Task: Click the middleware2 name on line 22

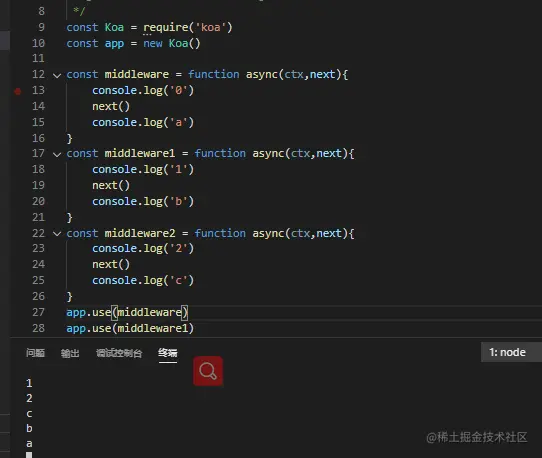Action: click(x=140, y=233)
